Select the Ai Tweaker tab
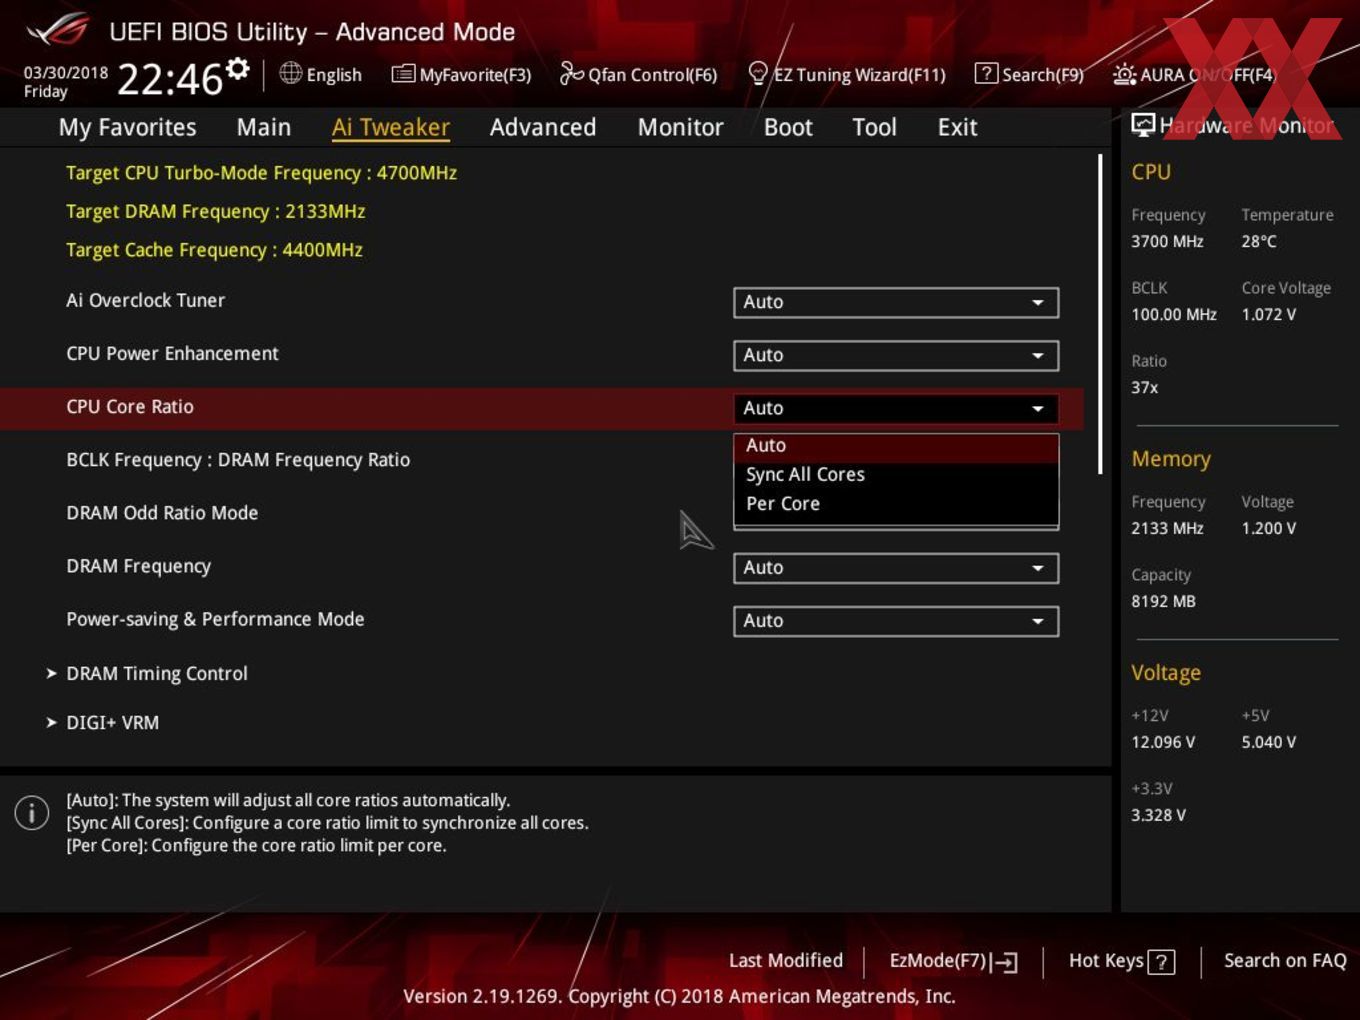 click(x=391, y=127)
